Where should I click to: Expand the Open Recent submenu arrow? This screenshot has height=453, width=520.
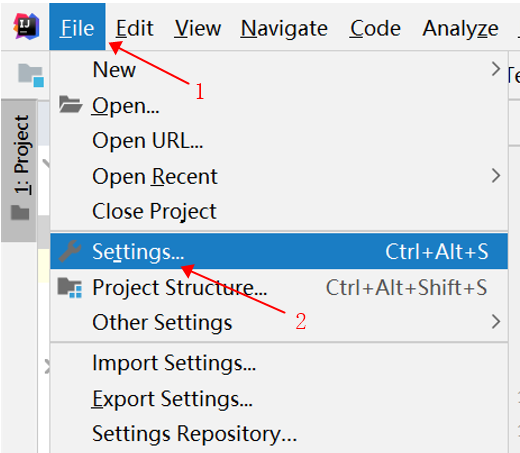[x=496, y=176]
